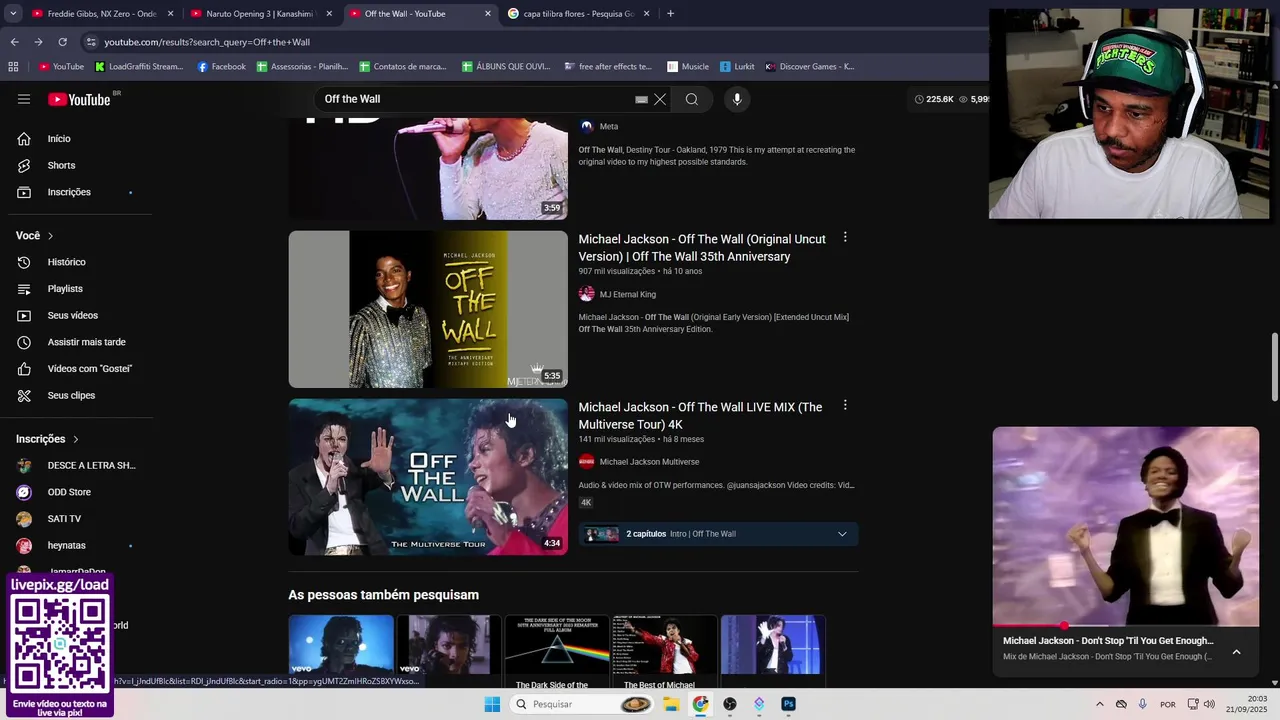The width and height of the screenshot is (1280, 720).
Task: Open the YouTube hamburger guide menu
Action: click(x=24, y=99)
